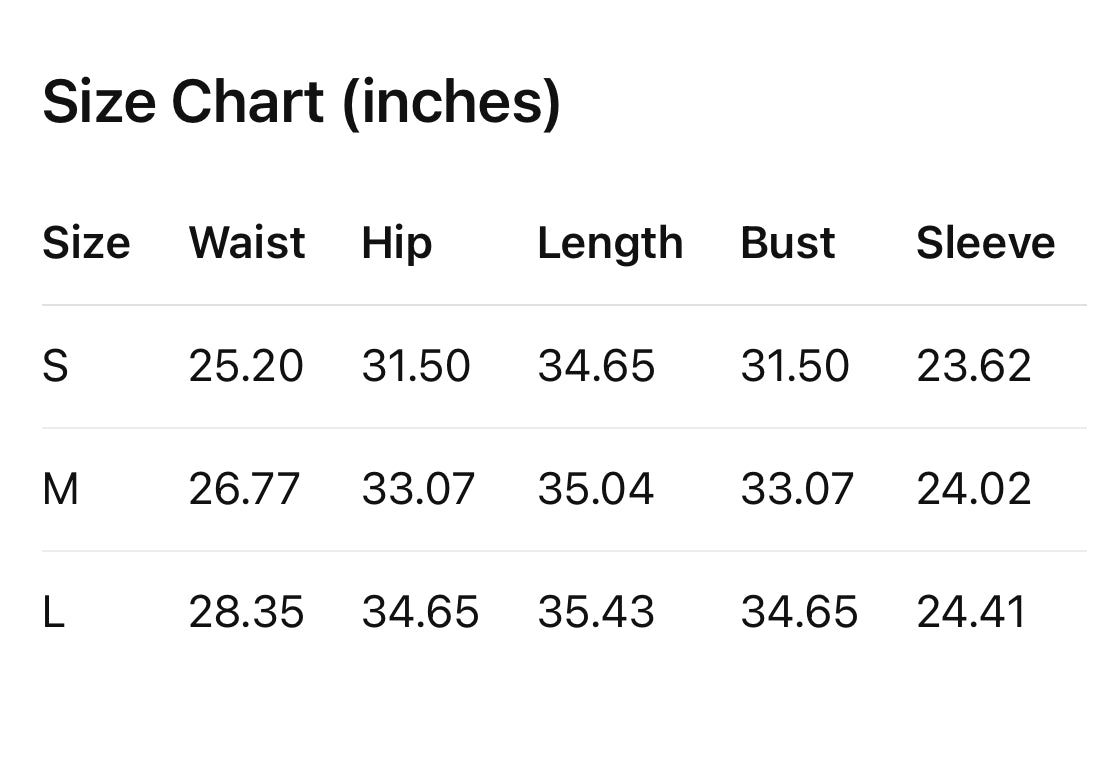Select the Hip column header
This screenshot has width=1114, height=779.
tap(396, 243)
